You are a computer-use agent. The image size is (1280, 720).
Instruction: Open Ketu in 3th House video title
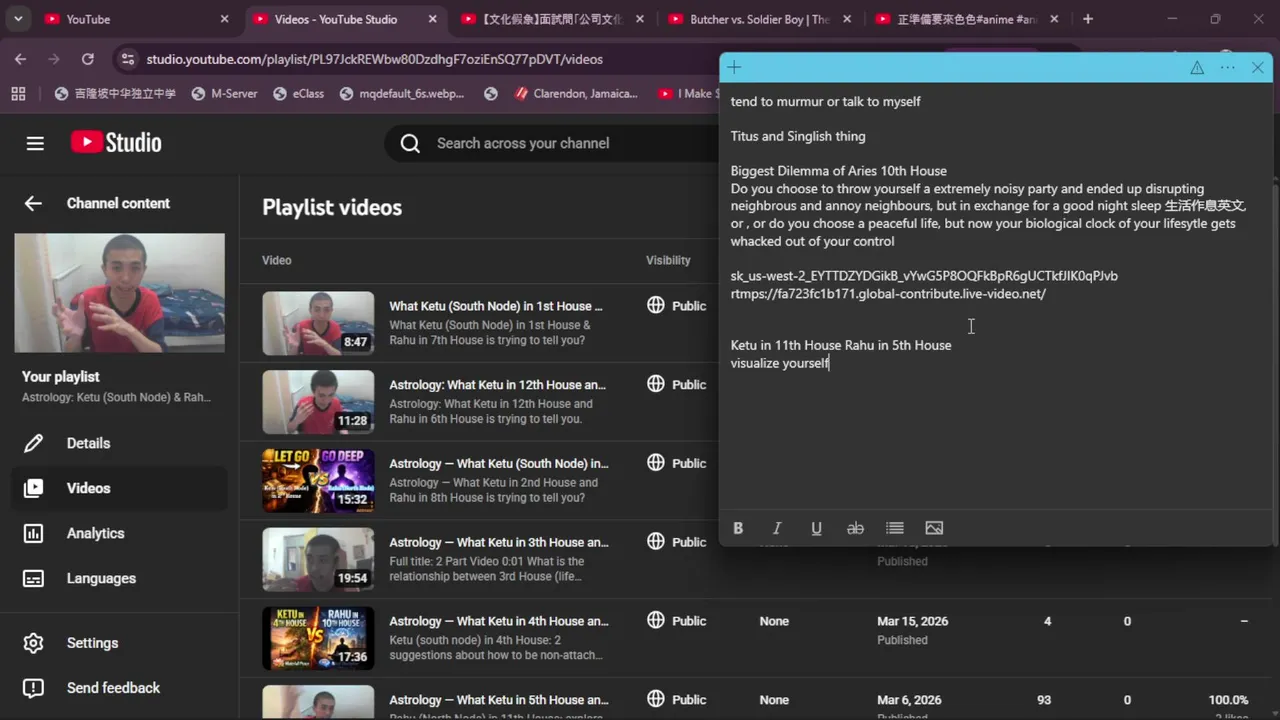499,542
